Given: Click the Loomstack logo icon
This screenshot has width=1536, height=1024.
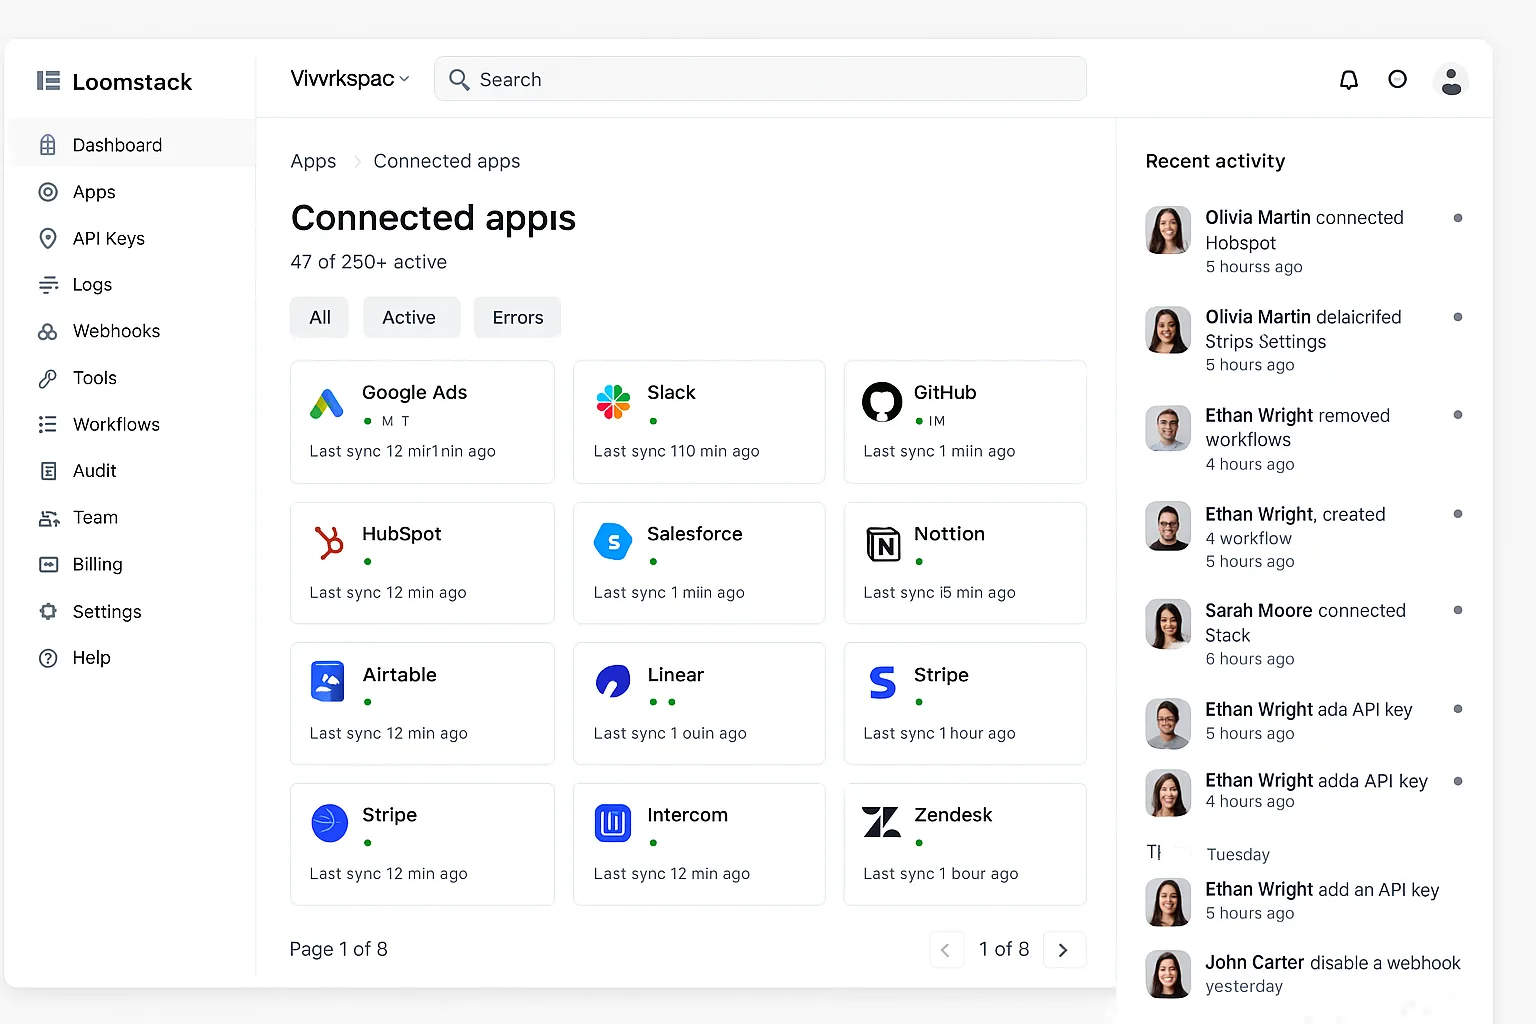Looking at the screenshot, I should (x=48, y=81).
